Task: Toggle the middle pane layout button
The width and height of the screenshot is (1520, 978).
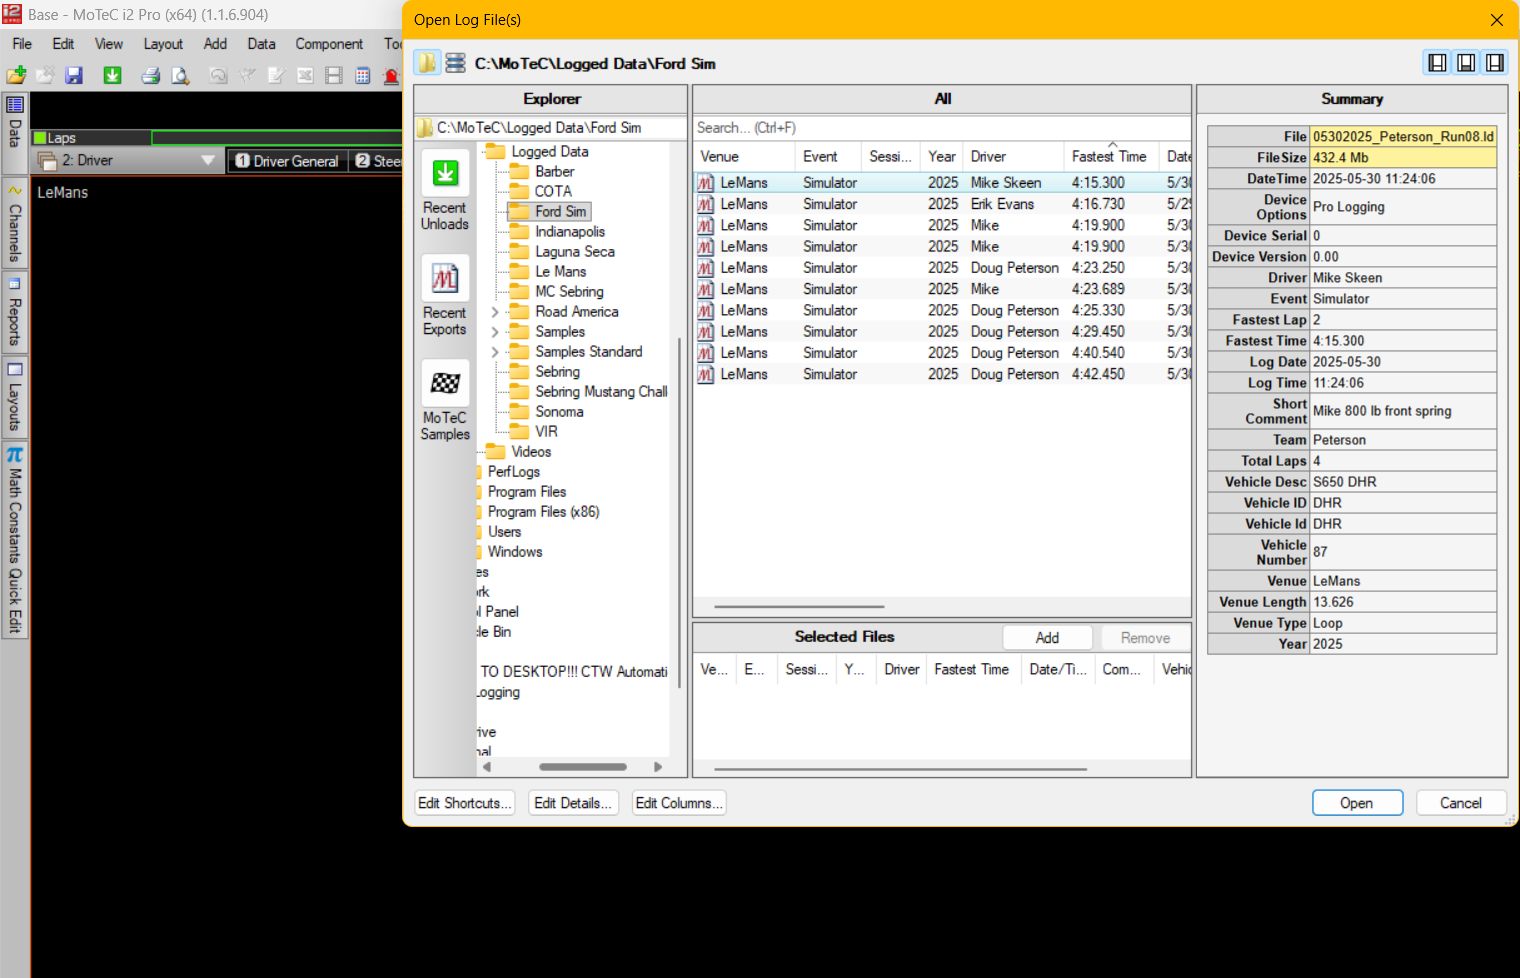Action: pyautogui.click(x=1466, y=63)
